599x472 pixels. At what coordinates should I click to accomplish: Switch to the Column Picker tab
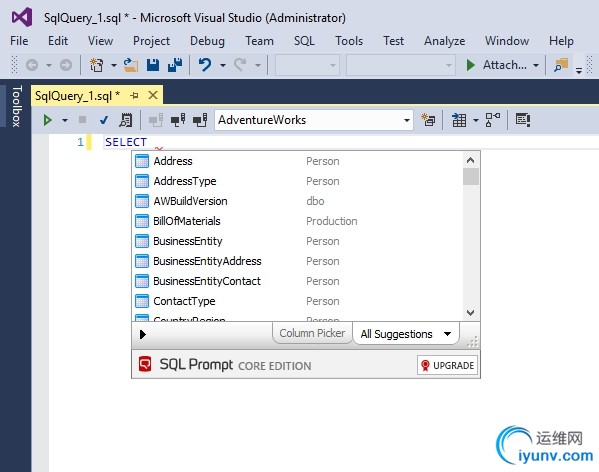click(x=312, y=333)
